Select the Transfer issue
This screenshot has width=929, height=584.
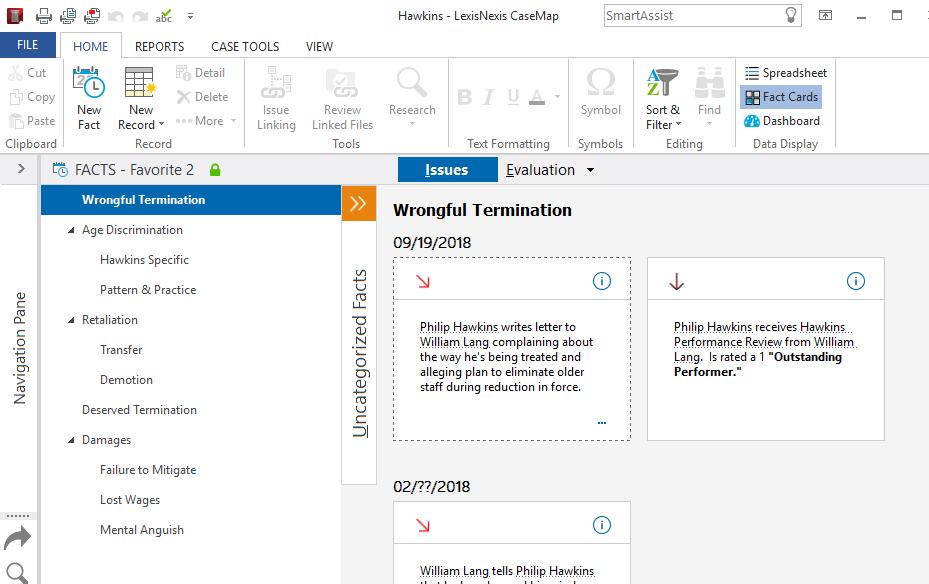tap(121, 350)
